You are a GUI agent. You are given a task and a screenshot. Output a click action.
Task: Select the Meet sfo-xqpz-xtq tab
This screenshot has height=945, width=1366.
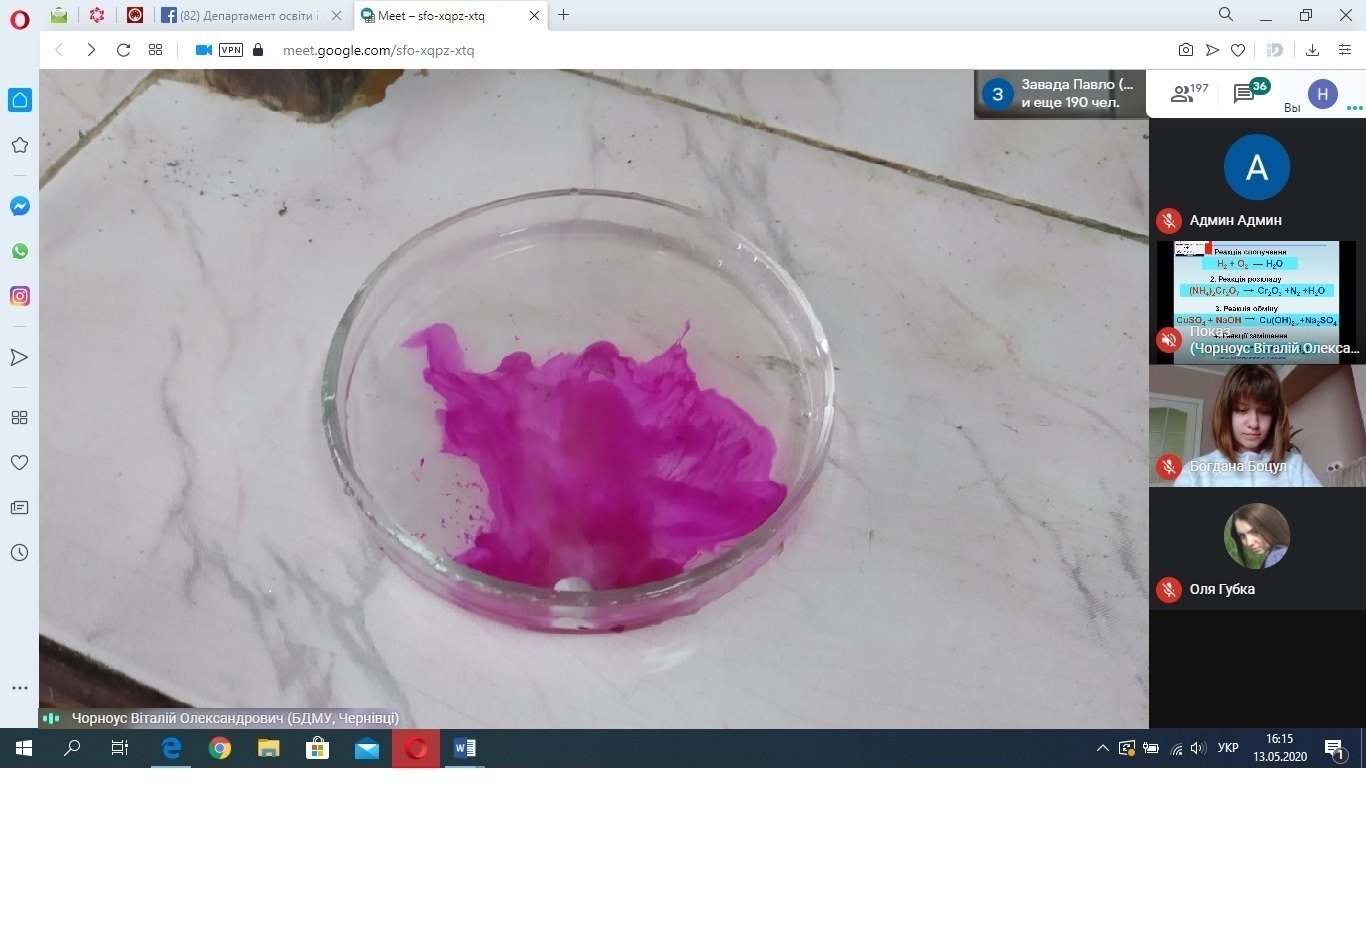point(438,16)
